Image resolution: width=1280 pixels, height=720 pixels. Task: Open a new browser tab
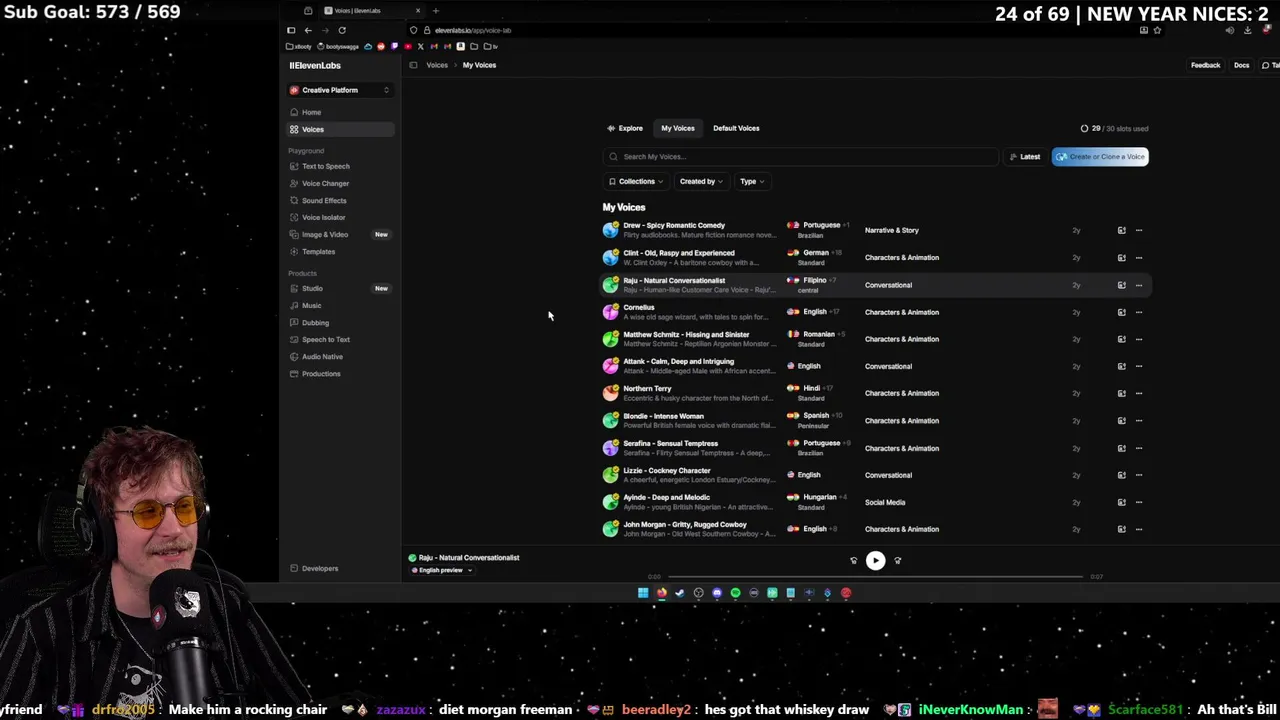point(435,10)
